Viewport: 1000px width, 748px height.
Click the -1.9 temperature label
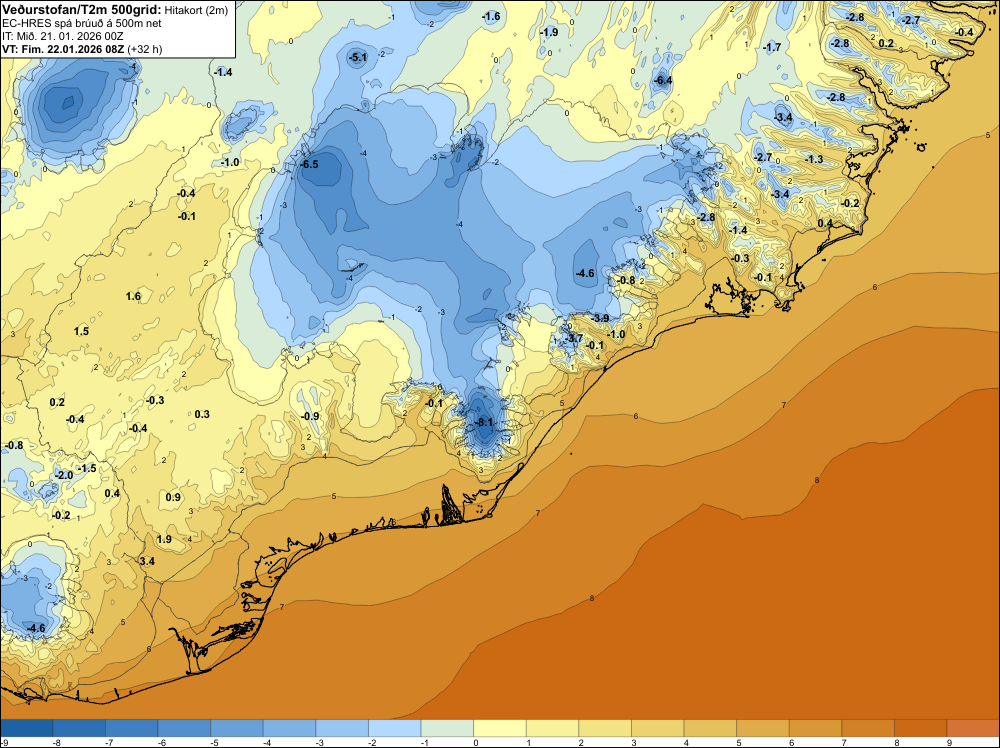tap(549, 32)
